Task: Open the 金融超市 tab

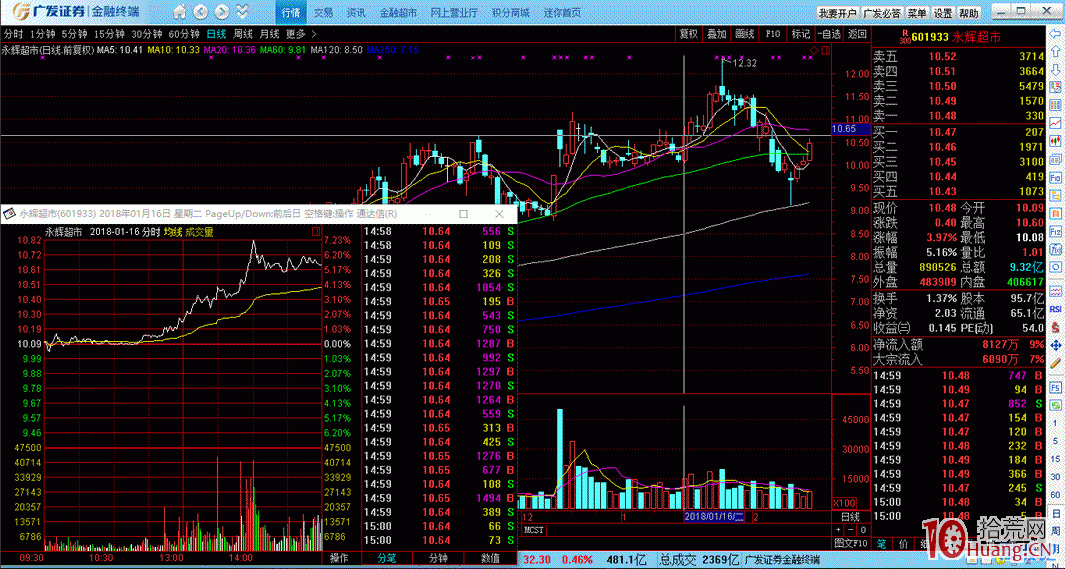Action: coord(397,12)
